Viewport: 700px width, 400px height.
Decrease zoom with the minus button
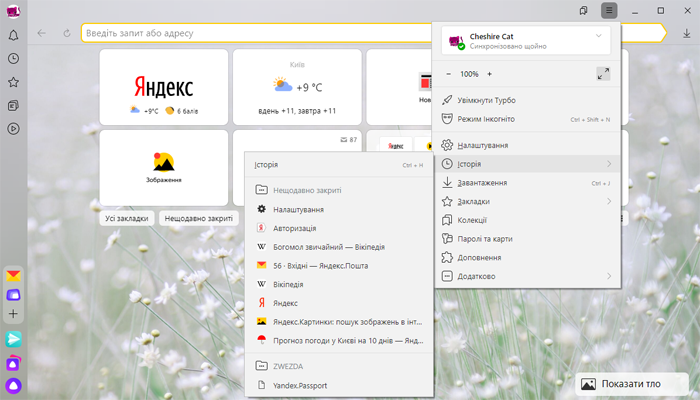449,74
